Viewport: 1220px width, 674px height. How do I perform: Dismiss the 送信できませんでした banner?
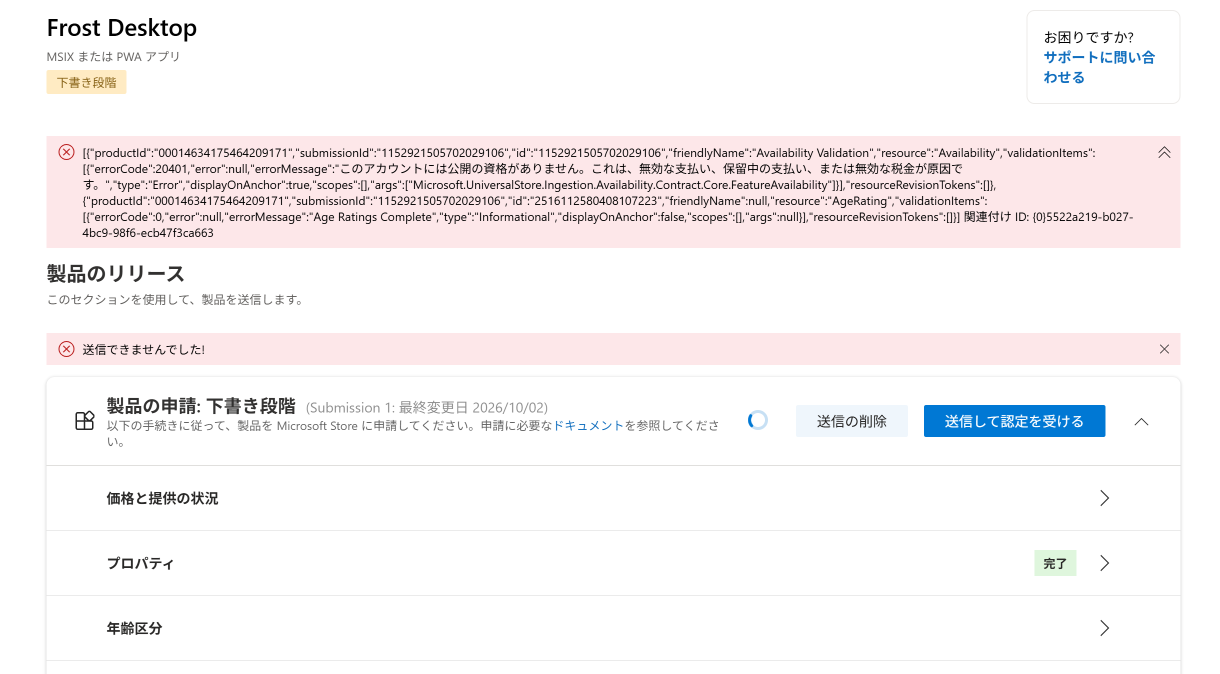(x=1164, y=349)
